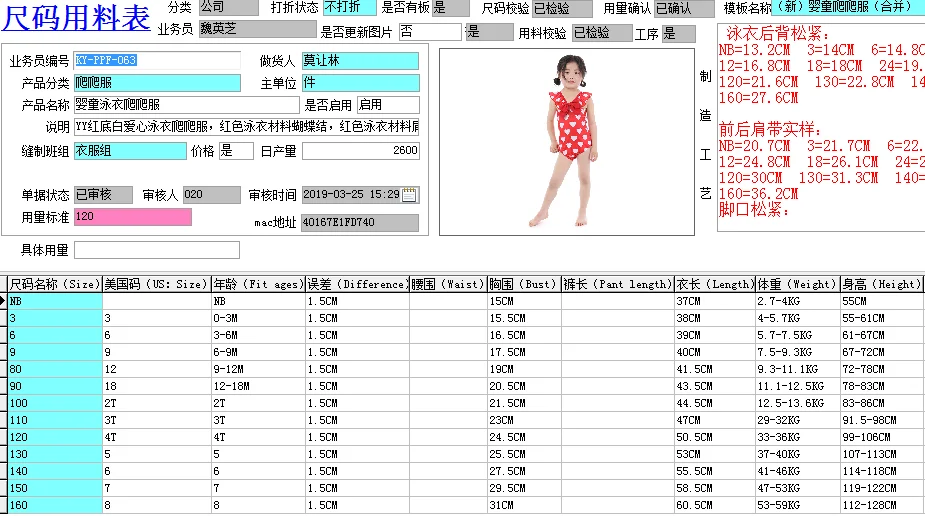Select size cell NB in the table

click(55, 301)
